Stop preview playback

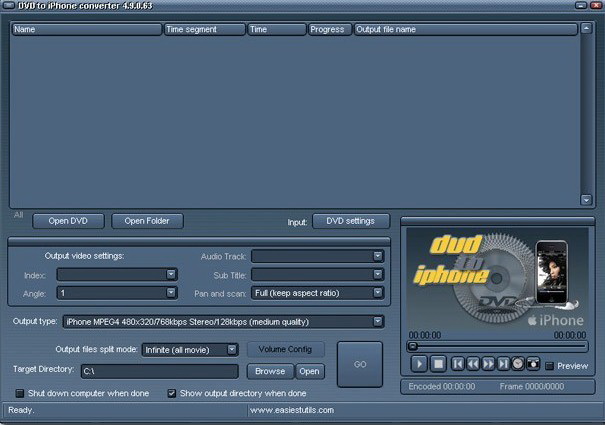438,364
